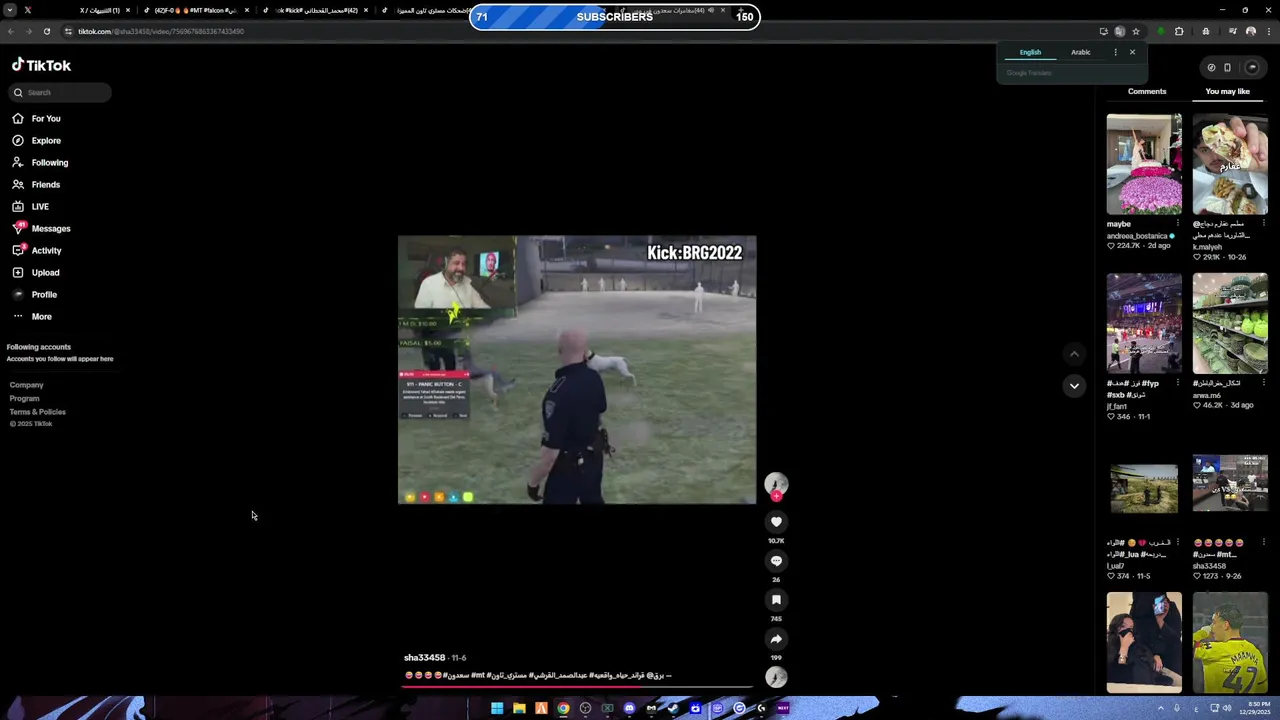Screen dimensions: 1280x720
Task: Go back in browser history
Action: click(x=11, y=31)
